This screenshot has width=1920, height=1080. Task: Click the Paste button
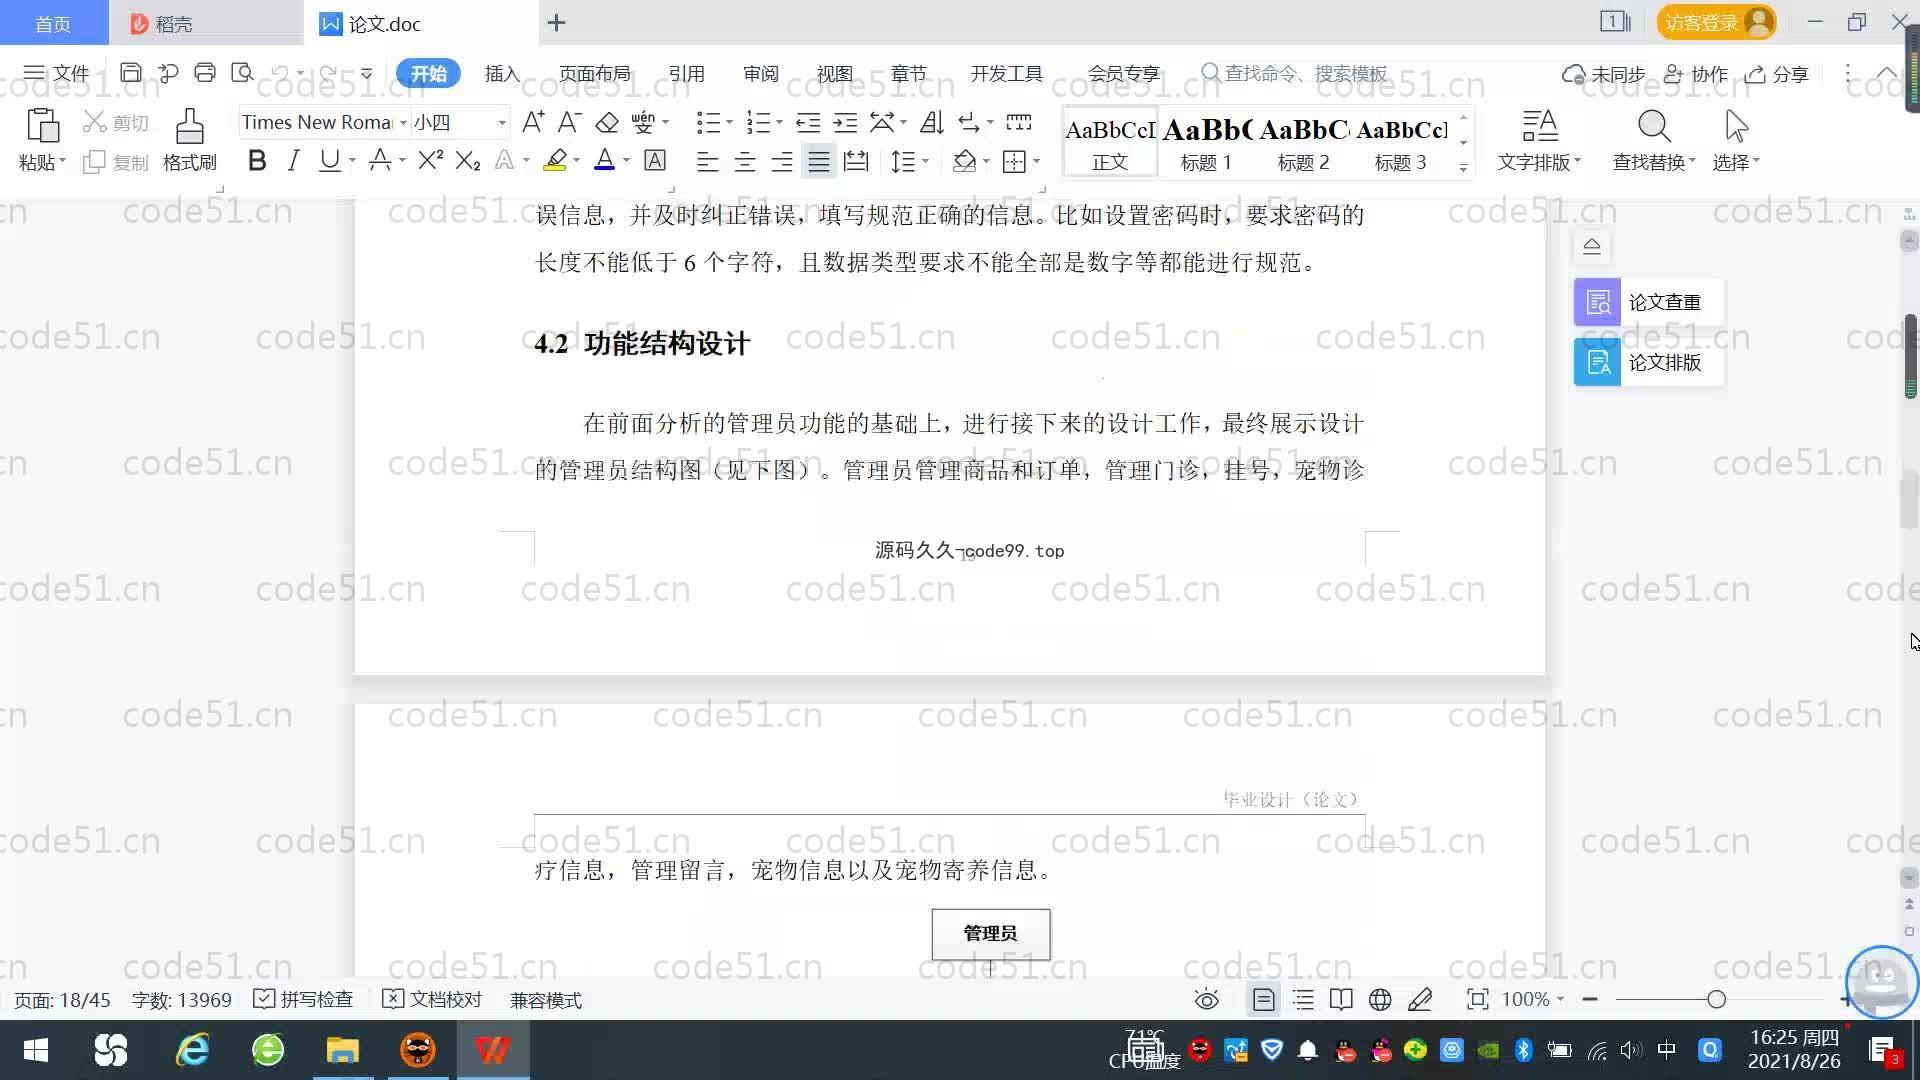click(42, 140)
